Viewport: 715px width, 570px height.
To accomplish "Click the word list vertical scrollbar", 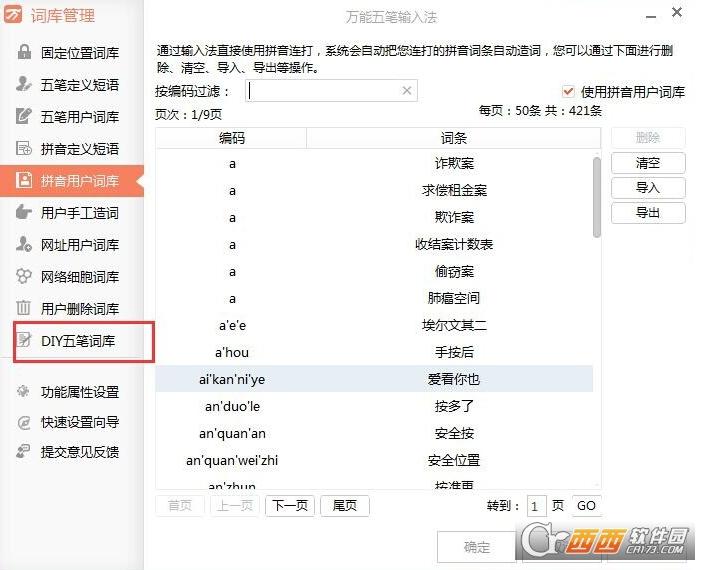I will [x=597, y=197].
